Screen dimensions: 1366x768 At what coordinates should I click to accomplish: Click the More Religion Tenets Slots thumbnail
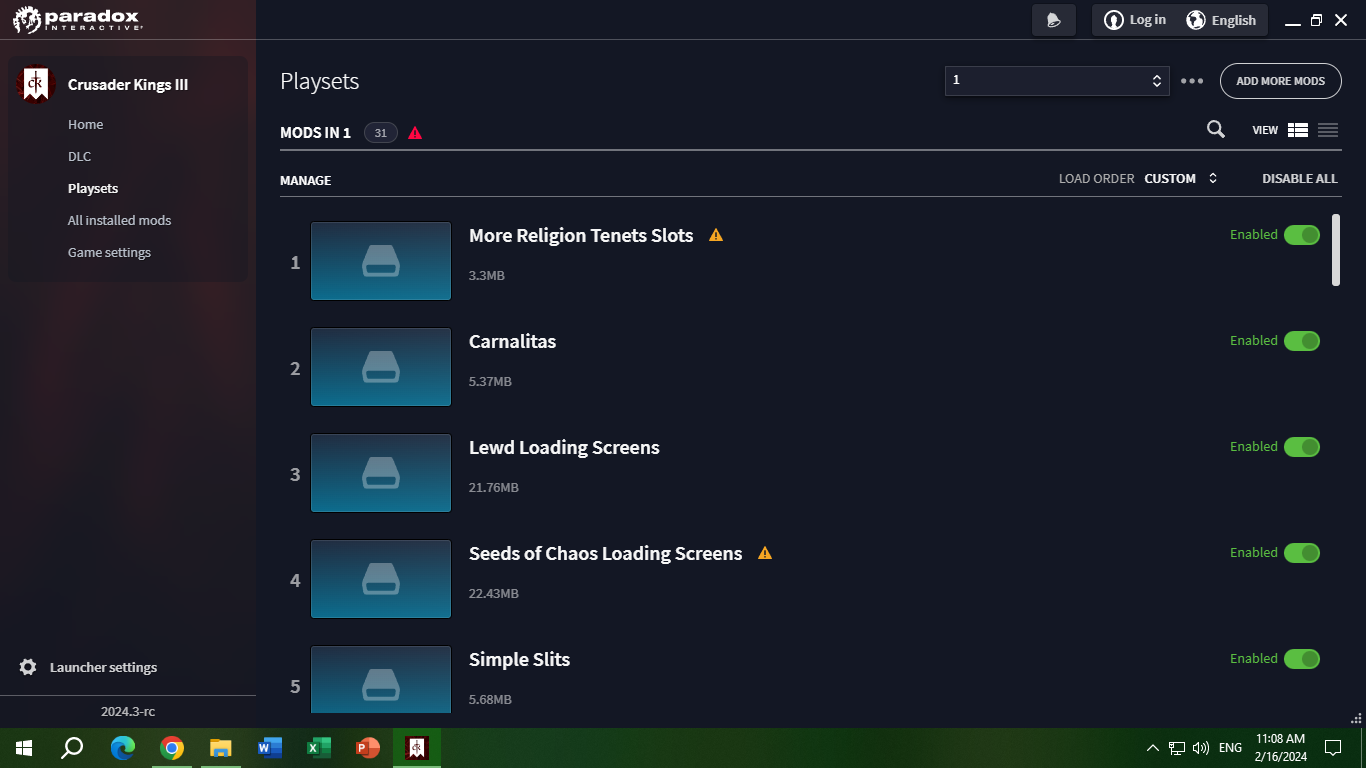[x=381, y=261]
